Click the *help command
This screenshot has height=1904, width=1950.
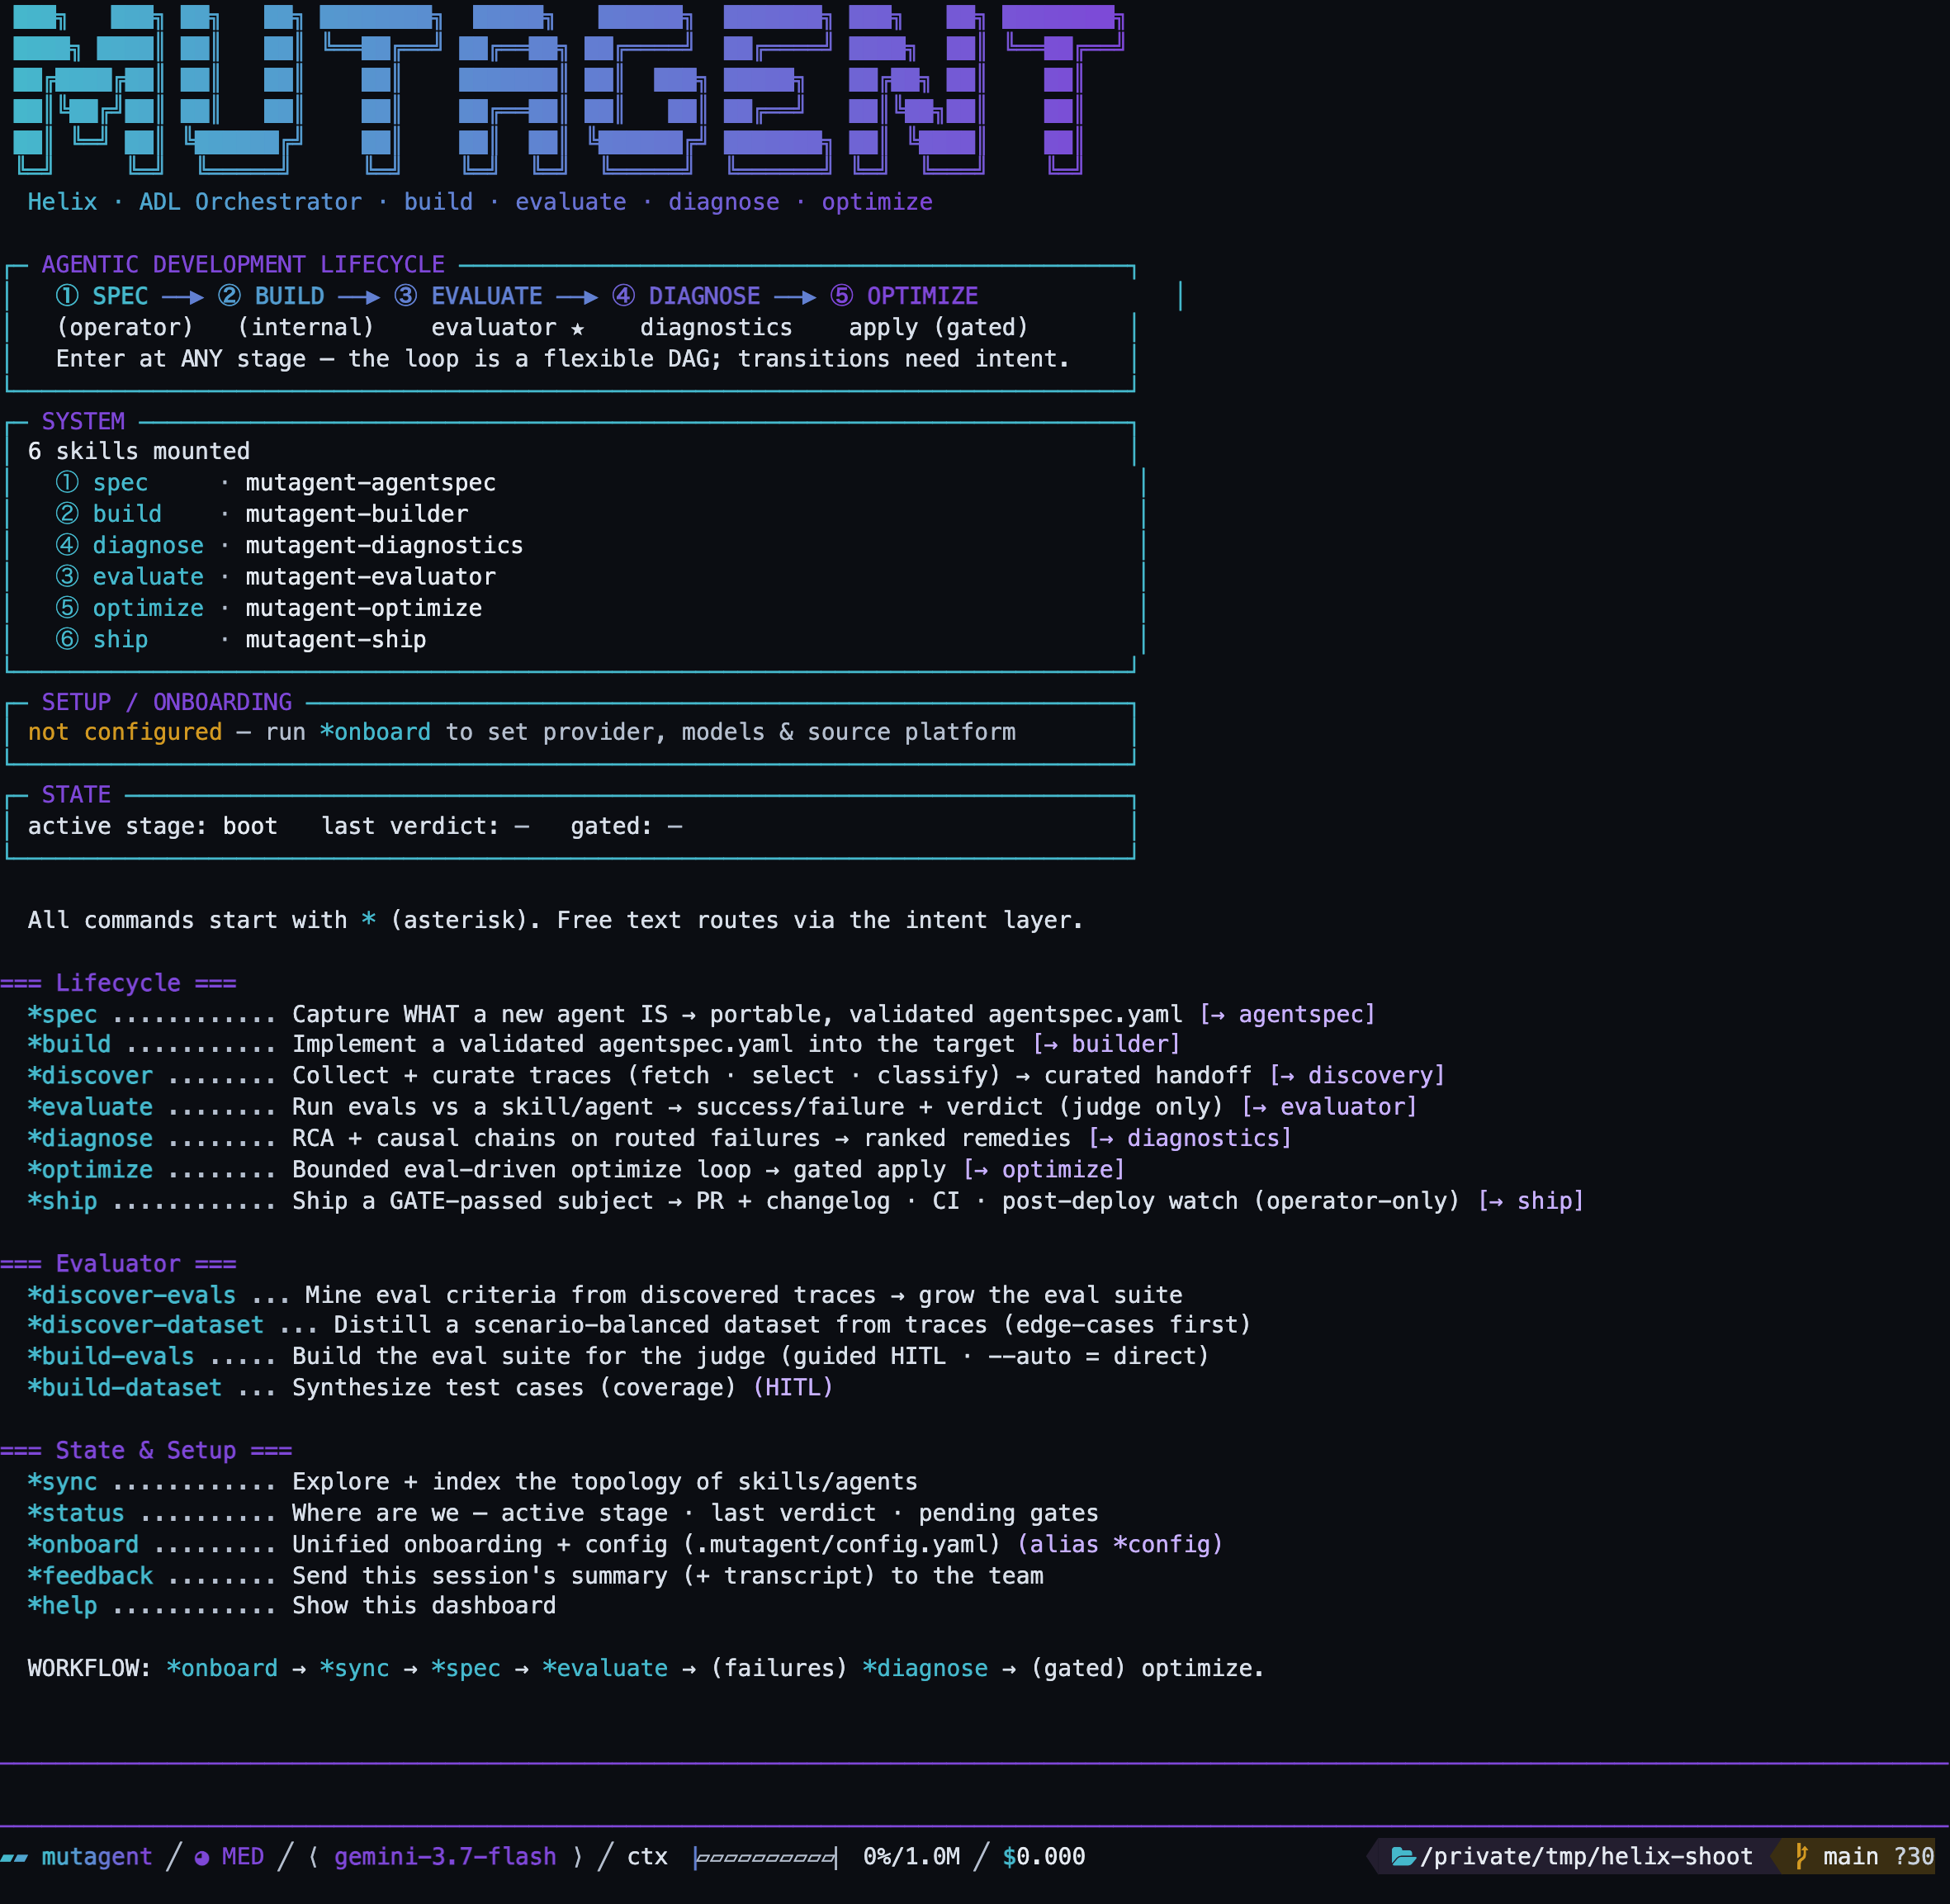[62, 1606]
